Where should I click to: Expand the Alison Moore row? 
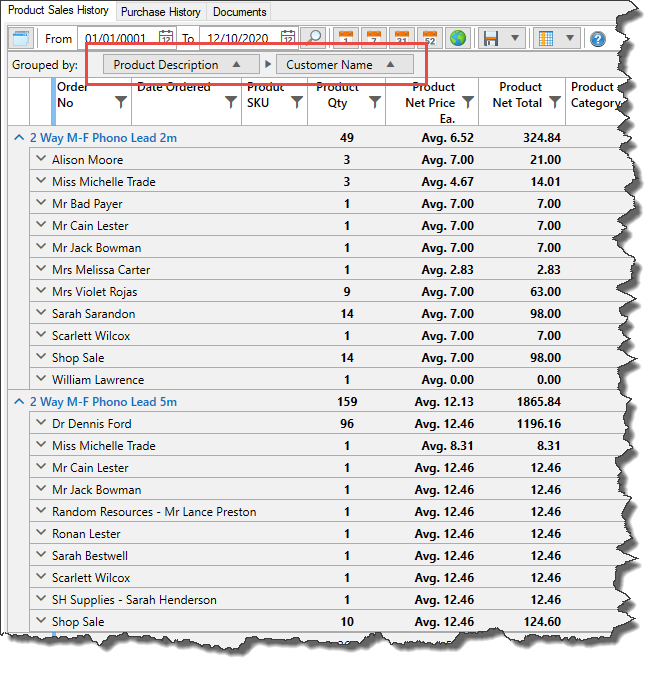[40, 160]
